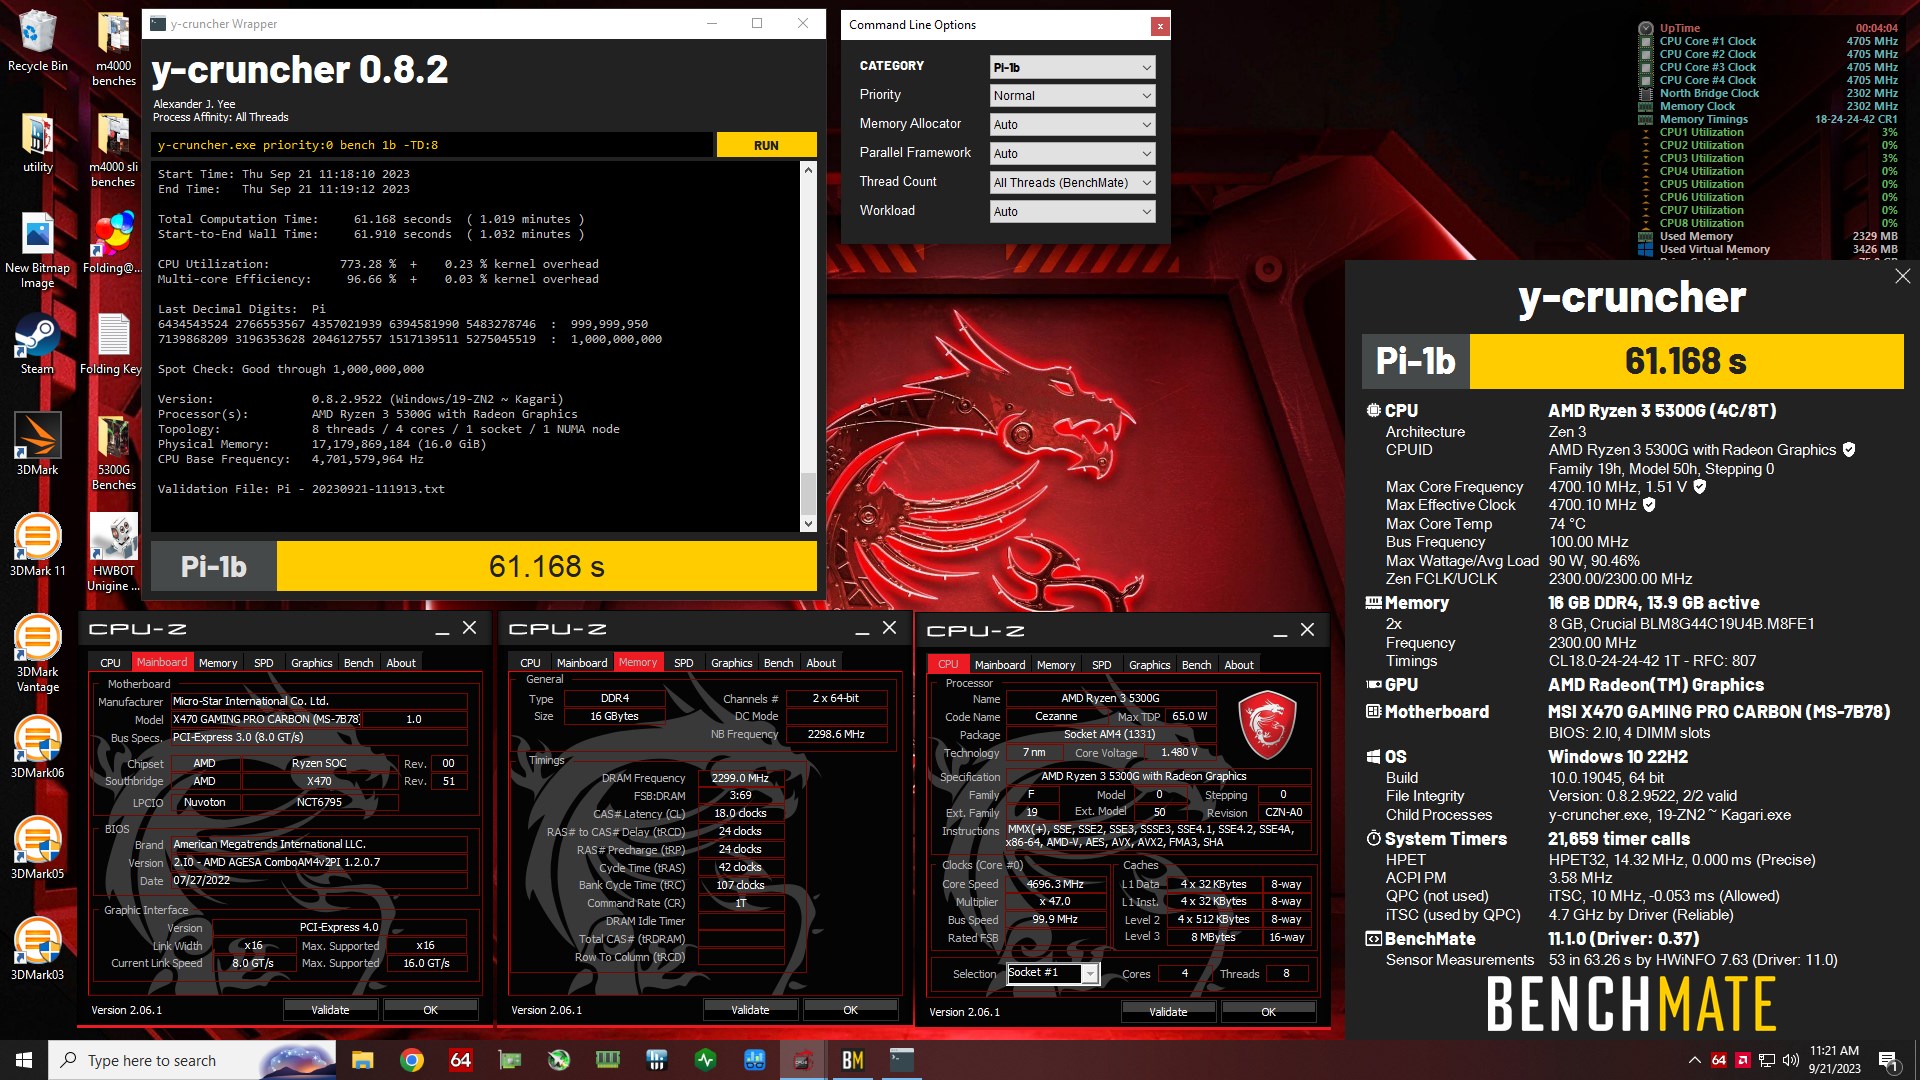The image size is (1920, 1080).
Task: Select the utility desktop icon
Action: point(37,143)
